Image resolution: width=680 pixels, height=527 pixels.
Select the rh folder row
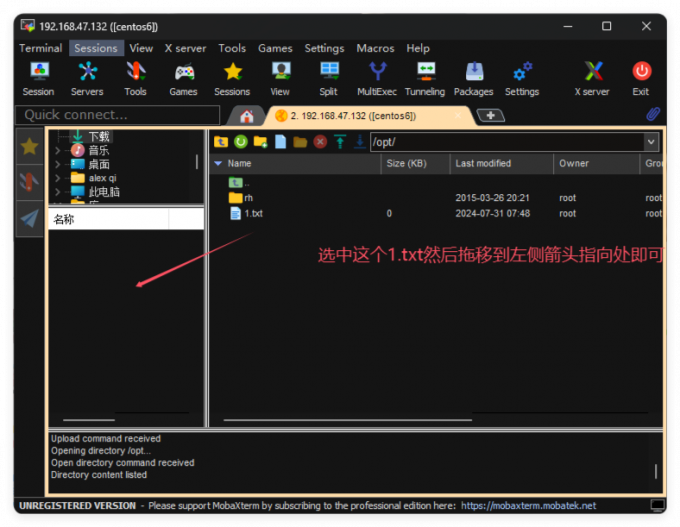coord(436,198)
